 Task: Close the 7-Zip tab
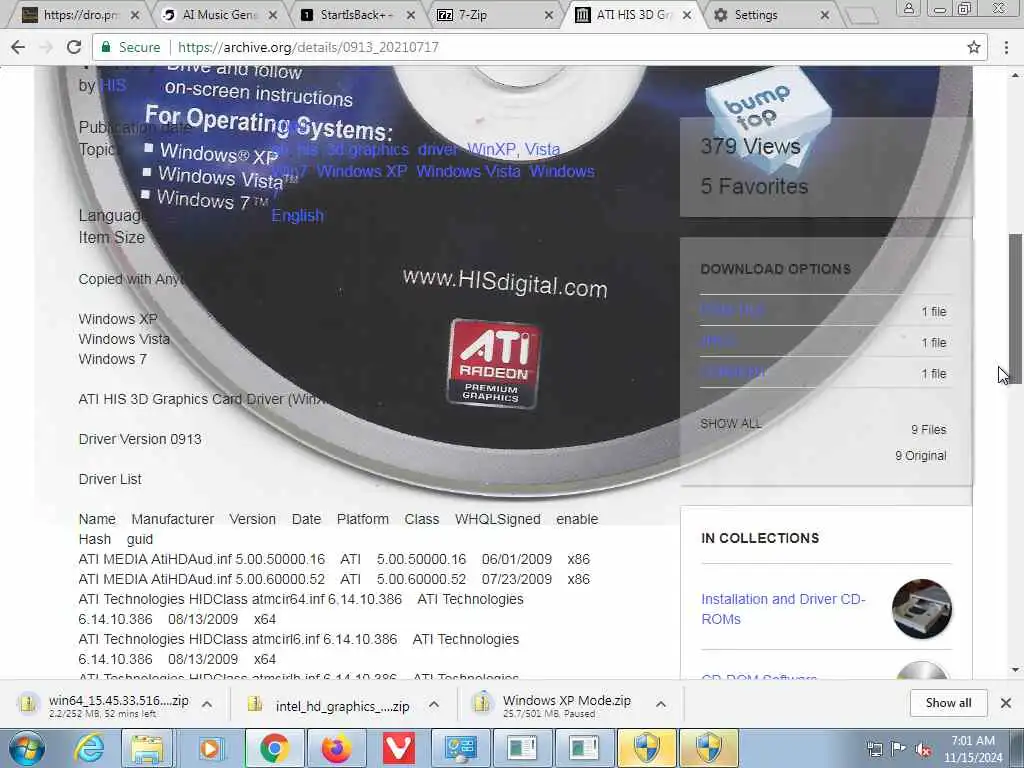(549, 15)
